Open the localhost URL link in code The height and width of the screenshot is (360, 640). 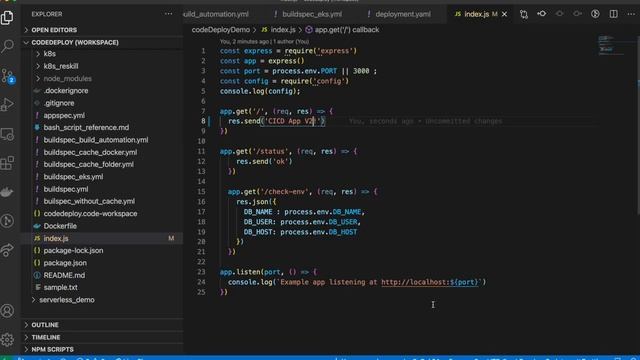(429, 282)
